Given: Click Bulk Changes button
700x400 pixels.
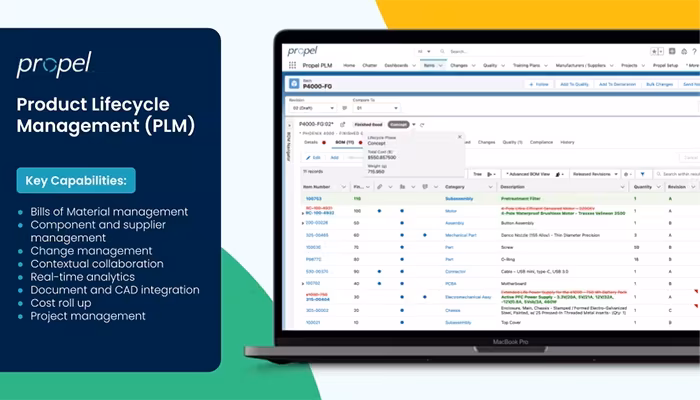Looking at the screenshot, I should 659,84.
